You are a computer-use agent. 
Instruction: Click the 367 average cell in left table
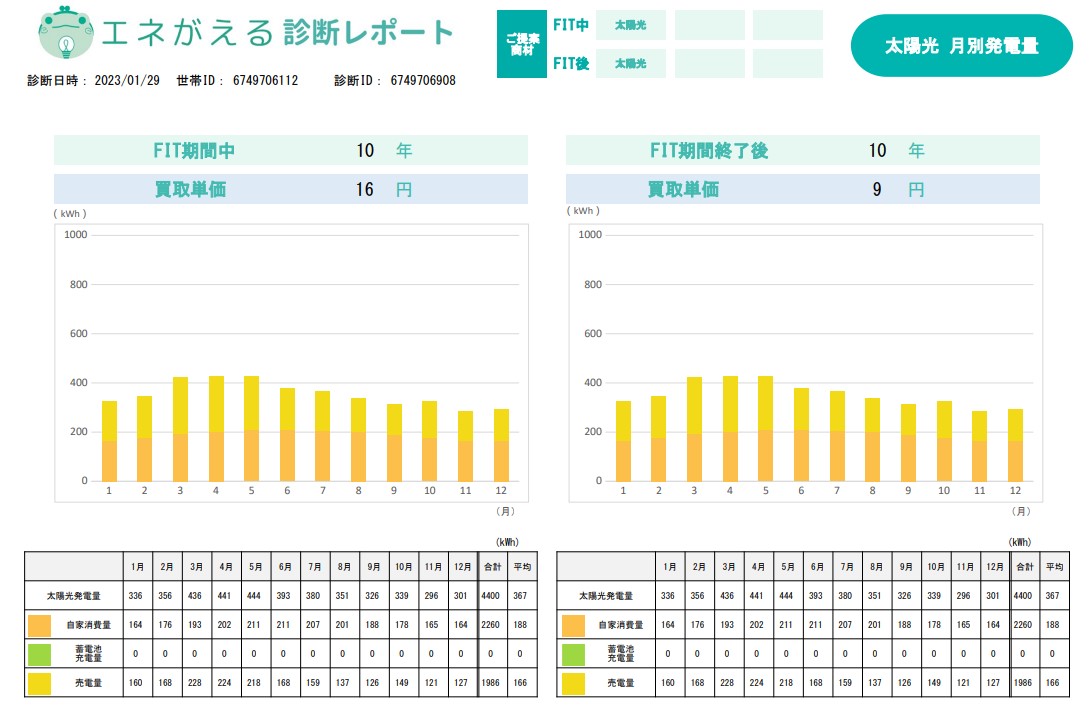point(520,596)
